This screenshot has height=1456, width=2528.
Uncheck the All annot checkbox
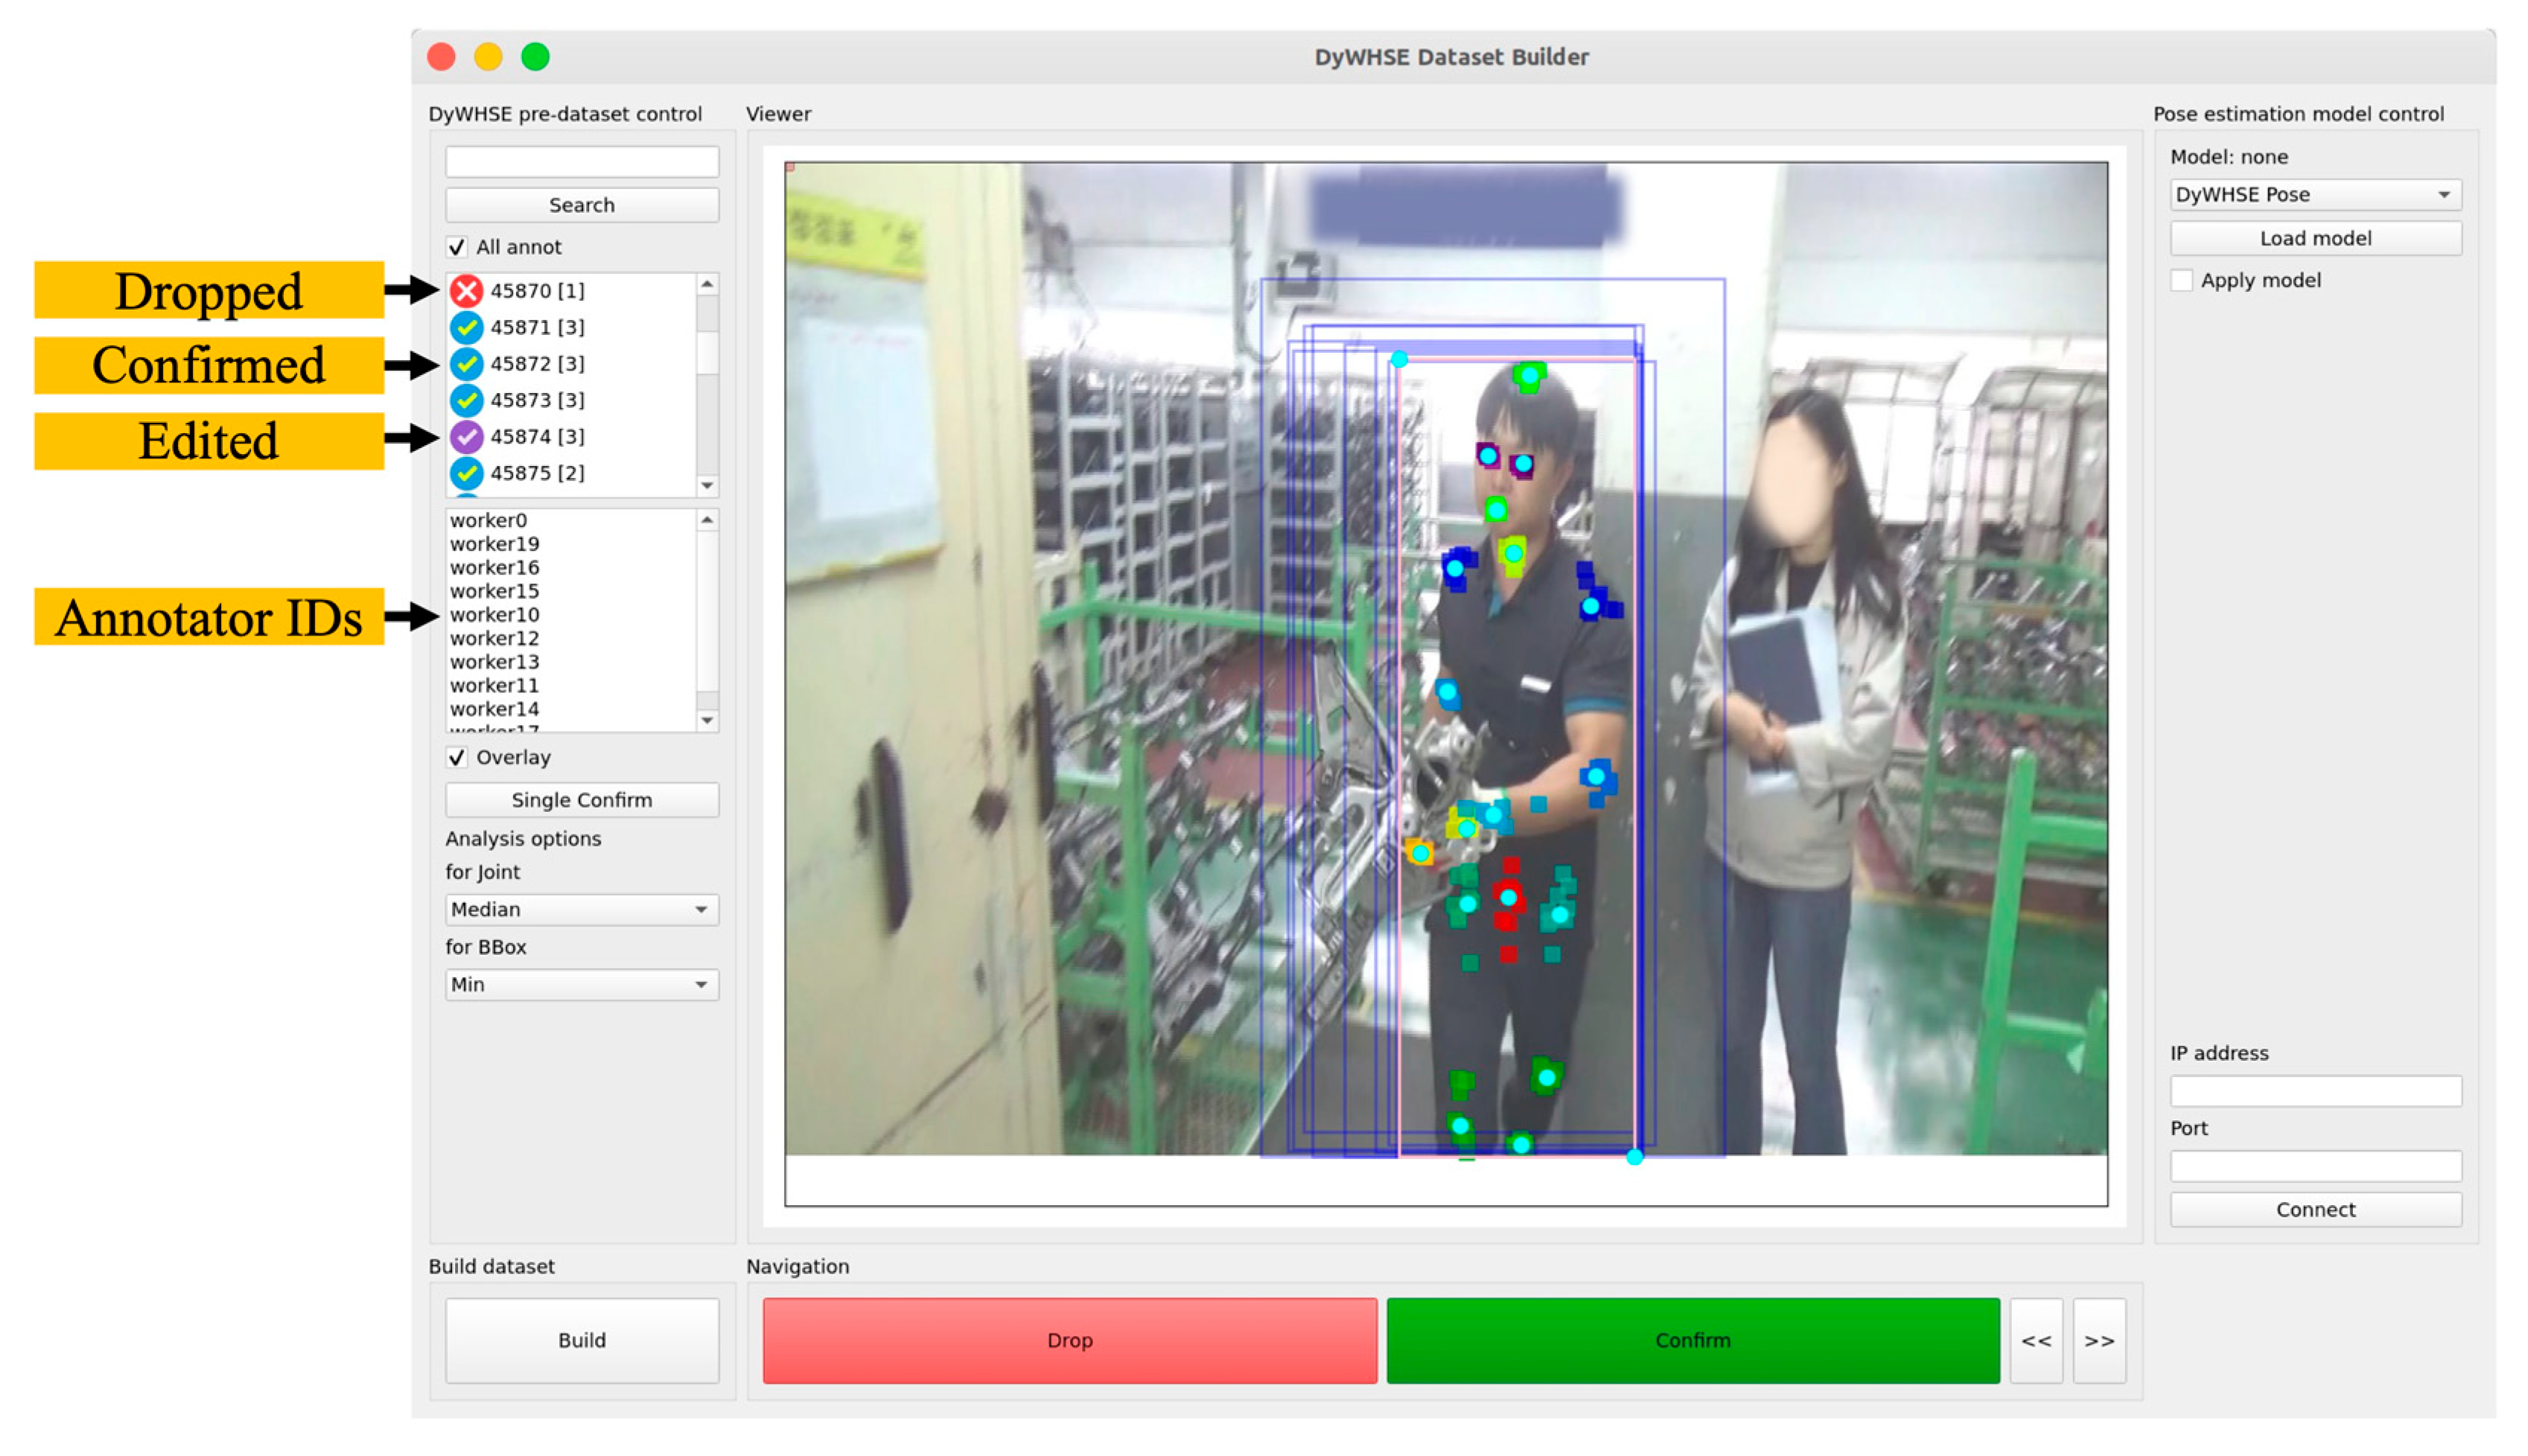pos(457,247)
